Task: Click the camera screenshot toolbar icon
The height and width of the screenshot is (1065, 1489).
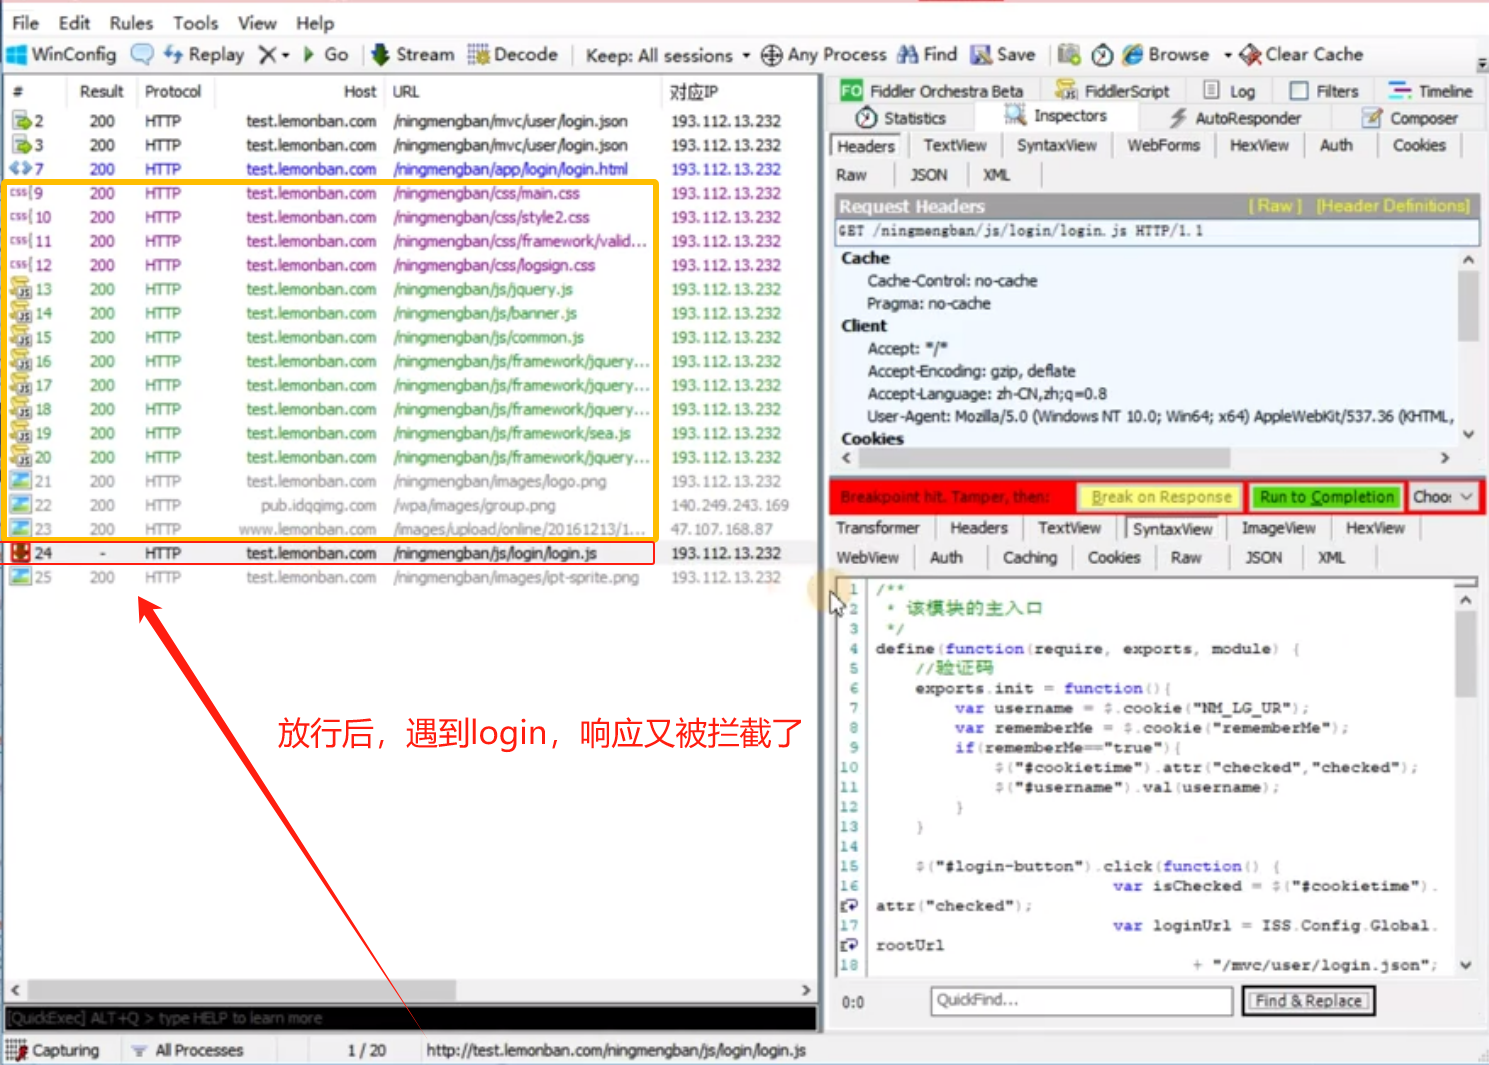Action: [1069, 54]
